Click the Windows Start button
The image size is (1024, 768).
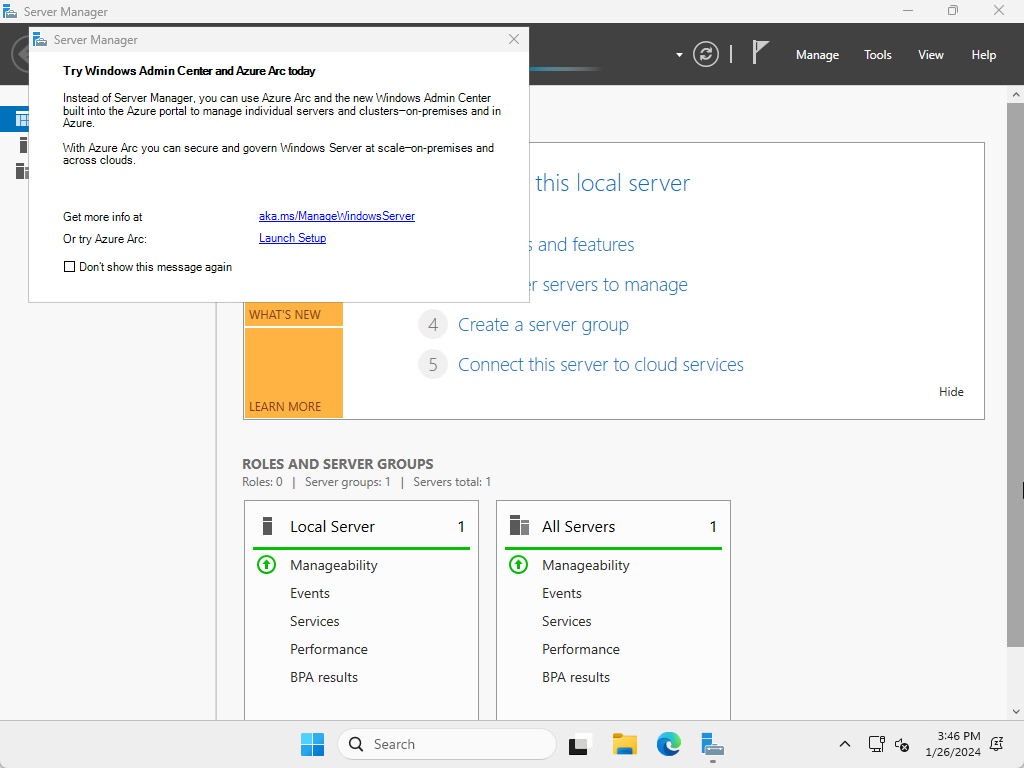point(312,744)
